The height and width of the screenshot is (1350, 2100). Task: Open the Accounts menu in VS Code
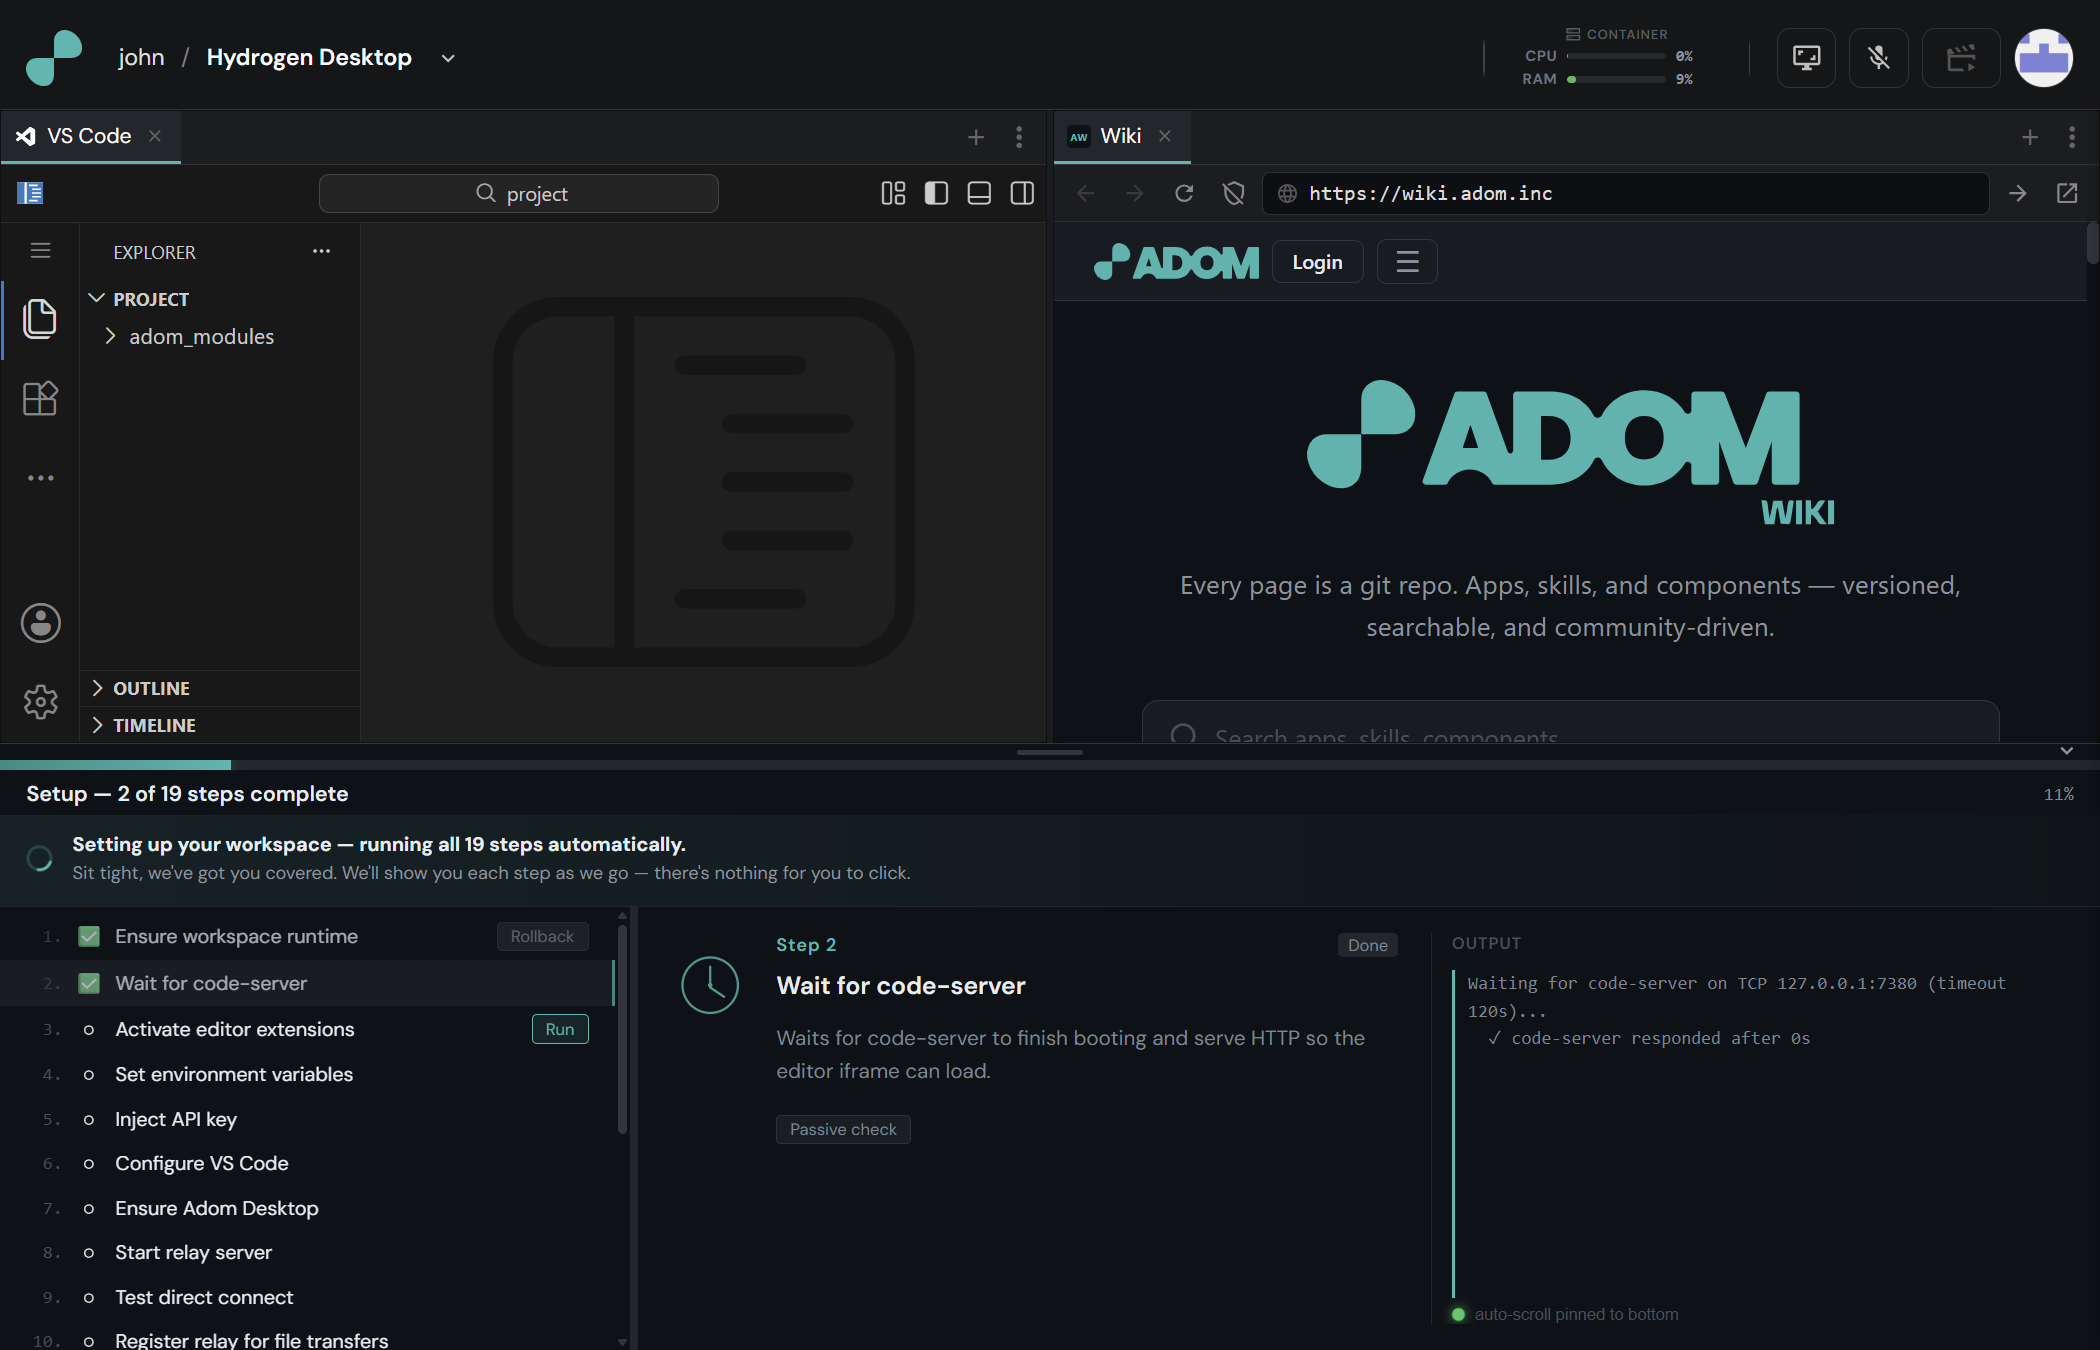tap(41, 623)
